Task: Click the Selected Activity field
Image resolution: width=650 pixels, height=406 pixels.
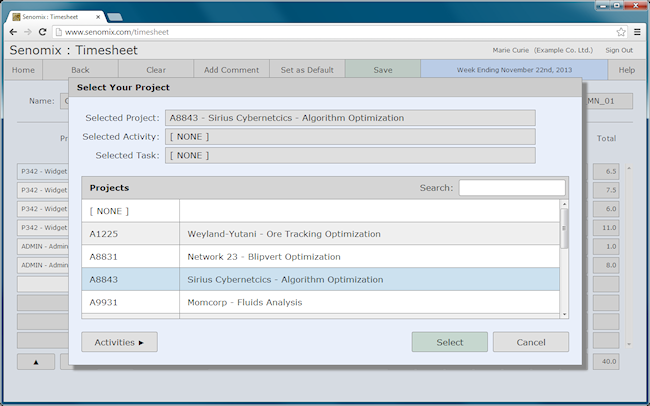Action: pos(350,136)
